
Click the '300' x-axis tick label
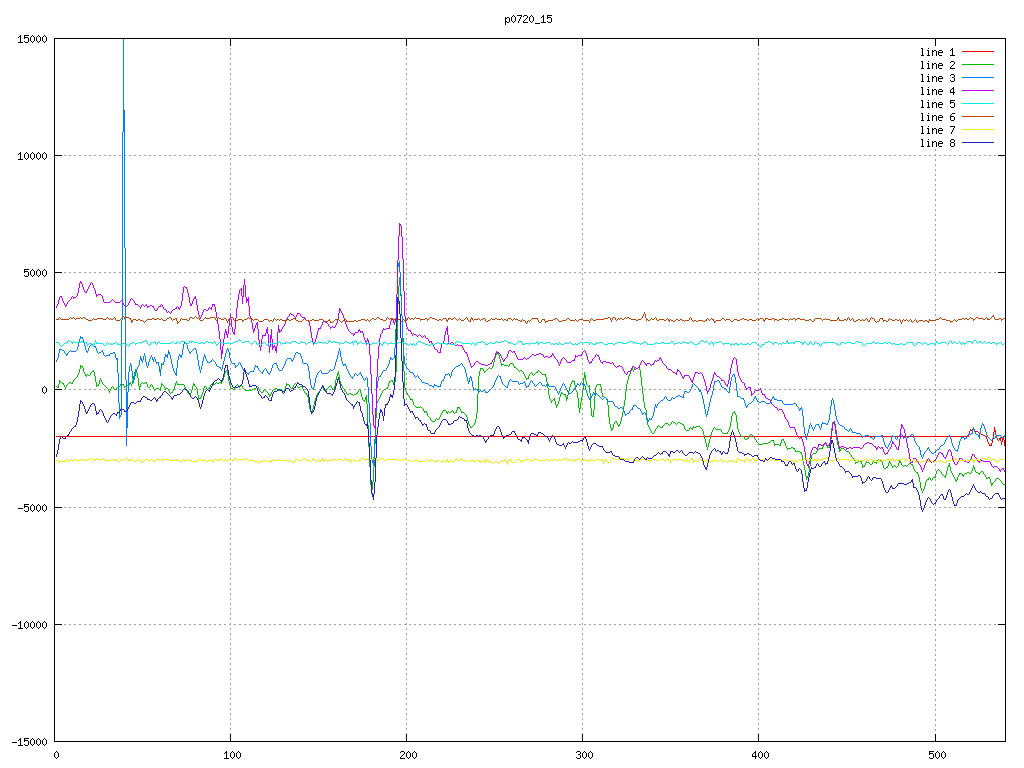[583, 755]
